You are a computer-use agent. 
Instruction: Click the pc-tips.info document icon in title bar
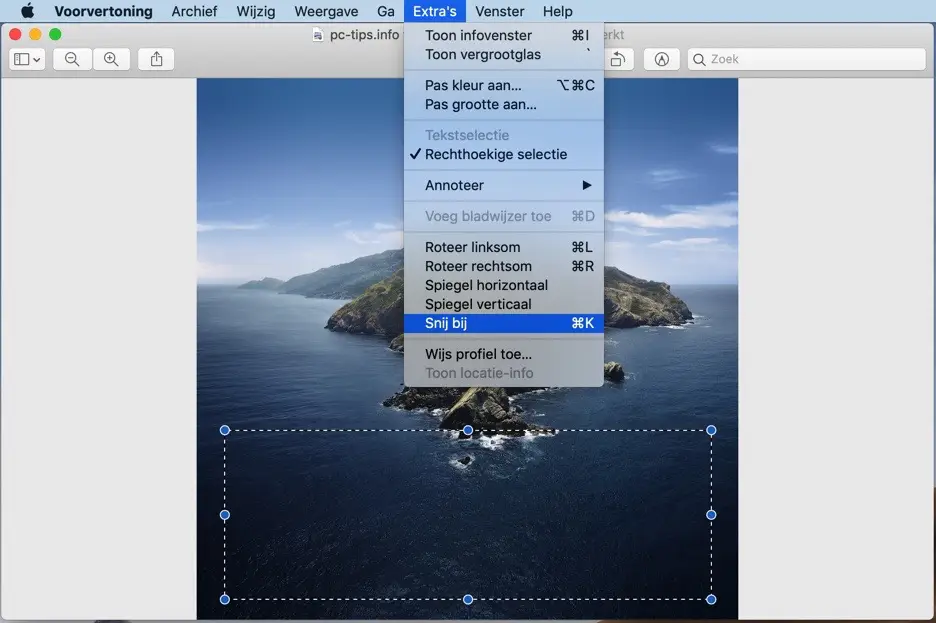(318, 35)
